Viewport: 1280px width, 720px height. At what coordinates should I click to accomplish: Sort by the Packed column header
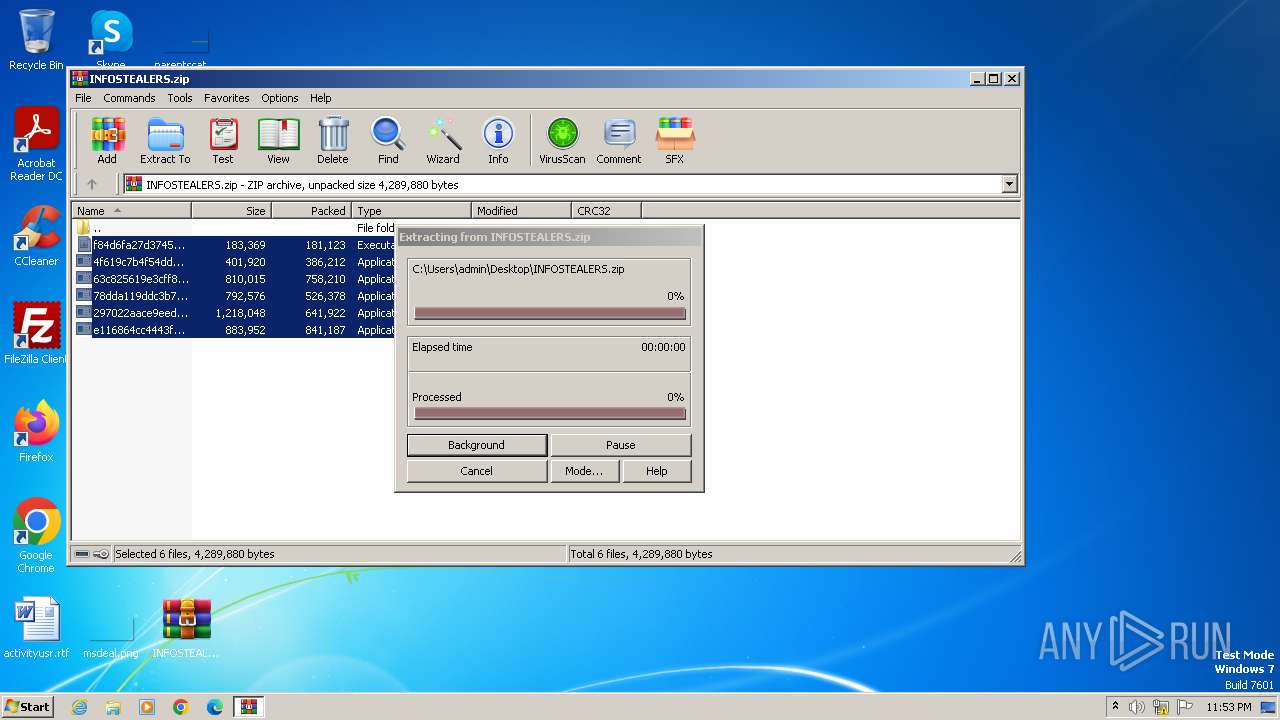tap(311, 211)
